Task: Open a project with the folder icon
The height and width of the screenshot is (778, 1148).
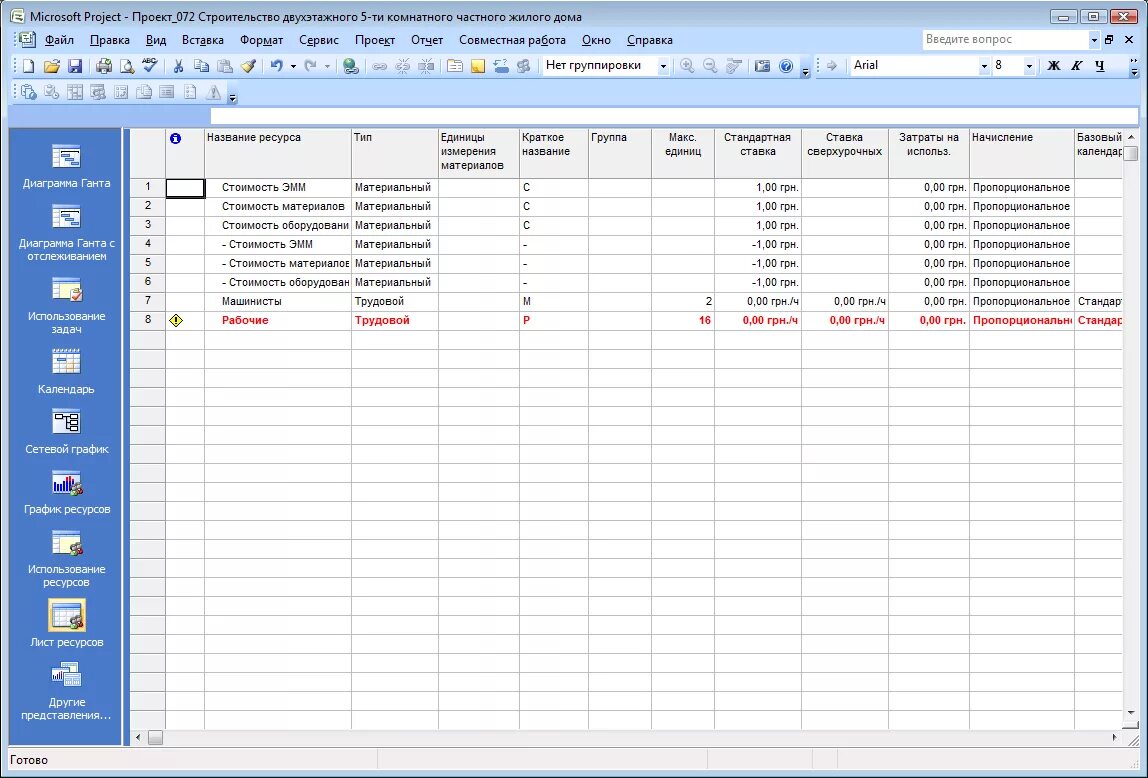Action: 51,66
